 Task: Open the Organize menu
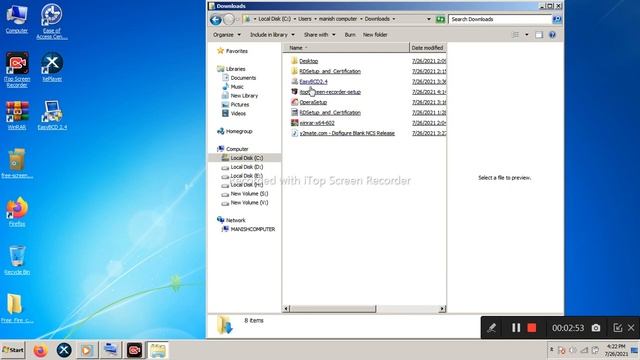tap(227, 35)
